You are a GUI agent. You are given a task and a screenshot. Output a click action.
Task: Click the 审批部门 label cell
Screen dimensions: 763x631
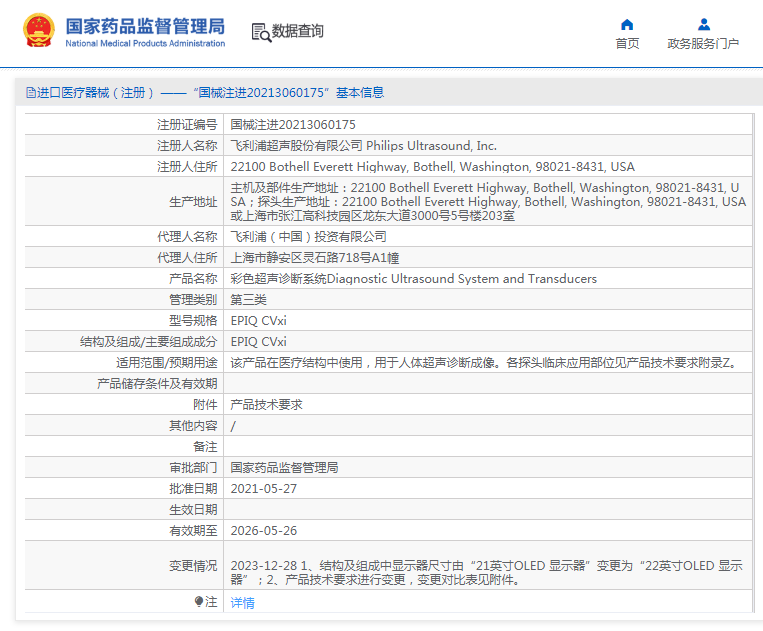(x=124, y=468)
